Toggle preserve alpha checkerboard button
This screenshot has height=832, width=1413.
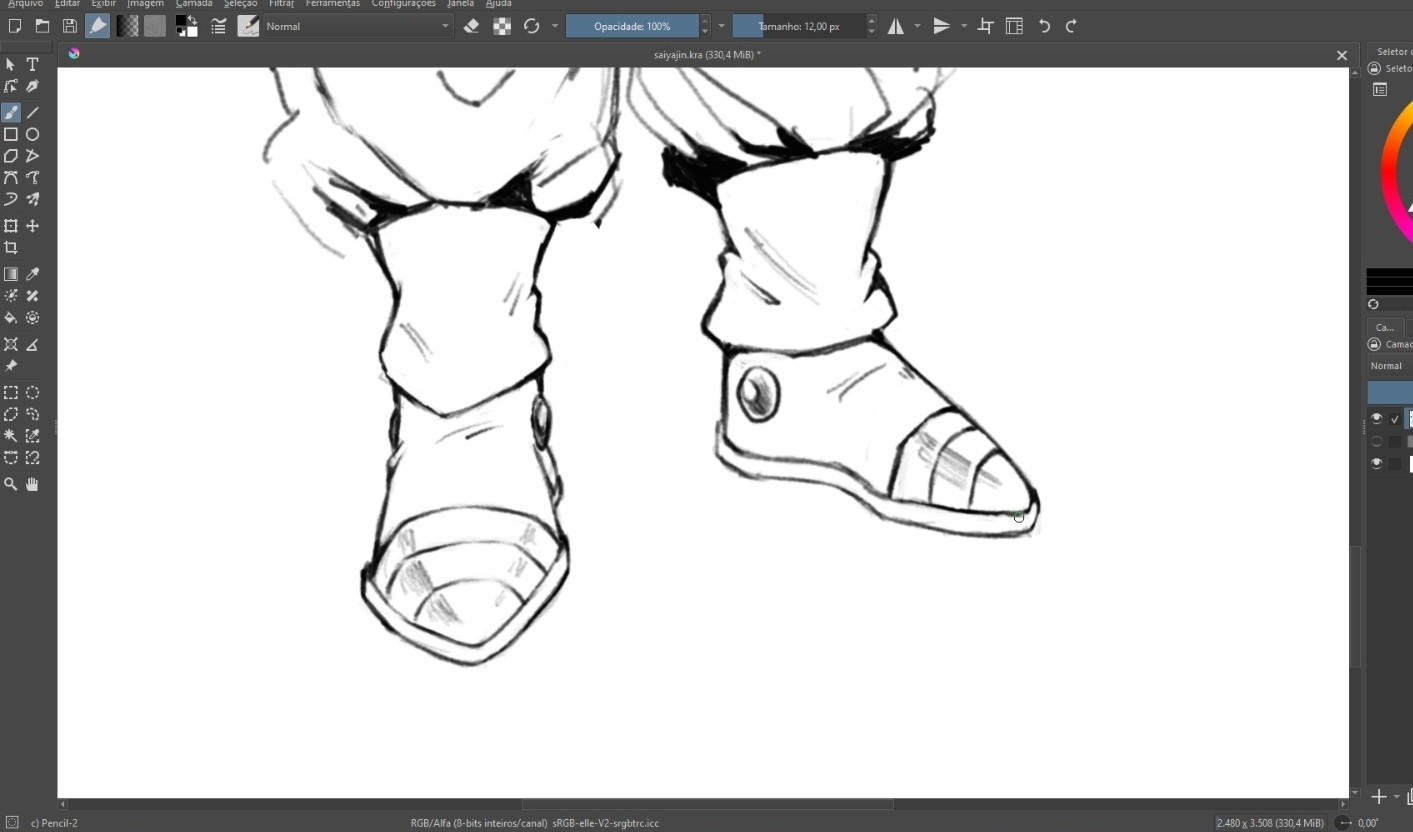pos(502,26)
